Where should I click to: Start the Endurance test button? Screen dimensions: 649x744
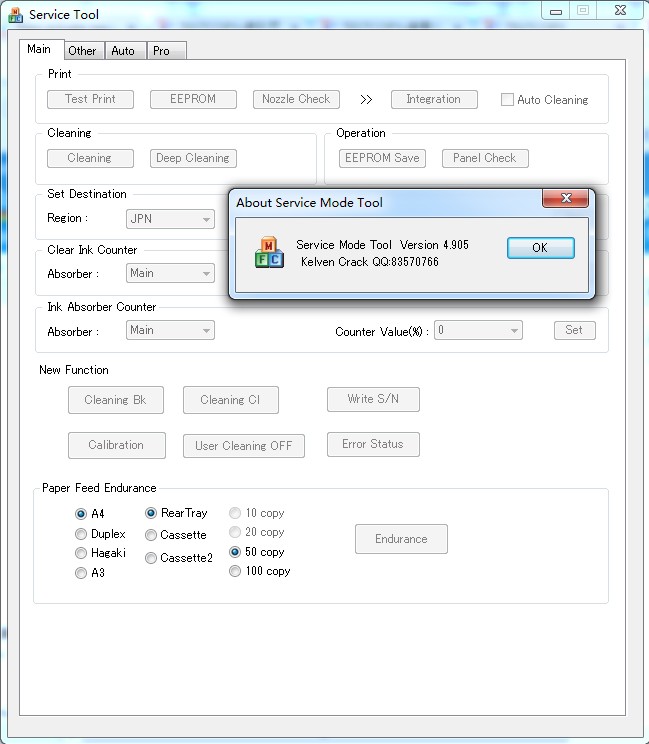point(401,539)
